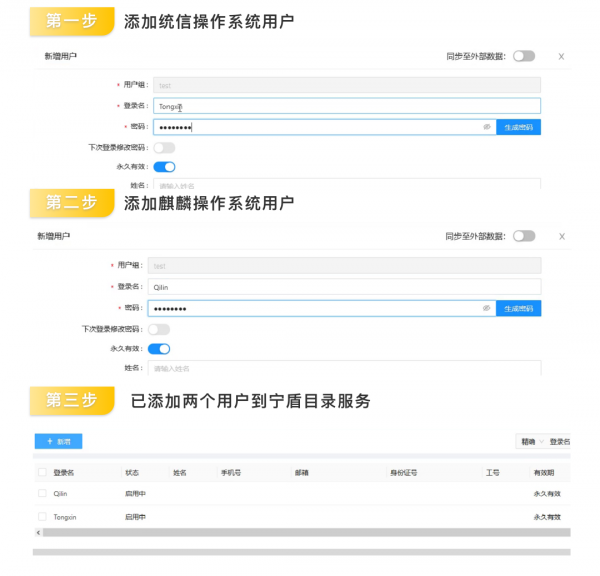
Task: Open the 精确 match-type dropdown
Action: tap(532, 442)
